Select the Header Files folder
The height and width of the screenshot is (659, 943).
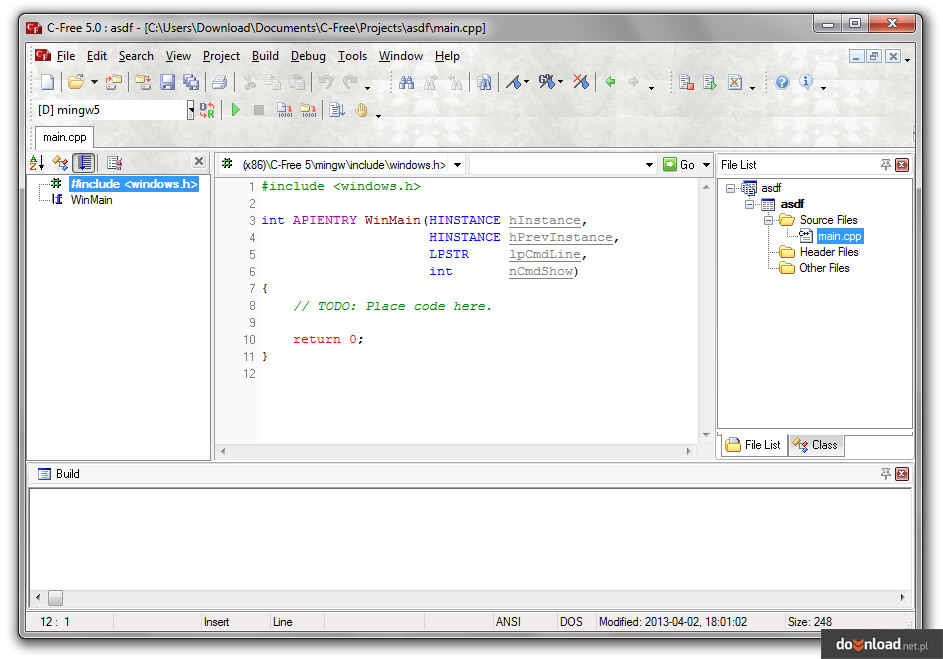coord(829,252)
